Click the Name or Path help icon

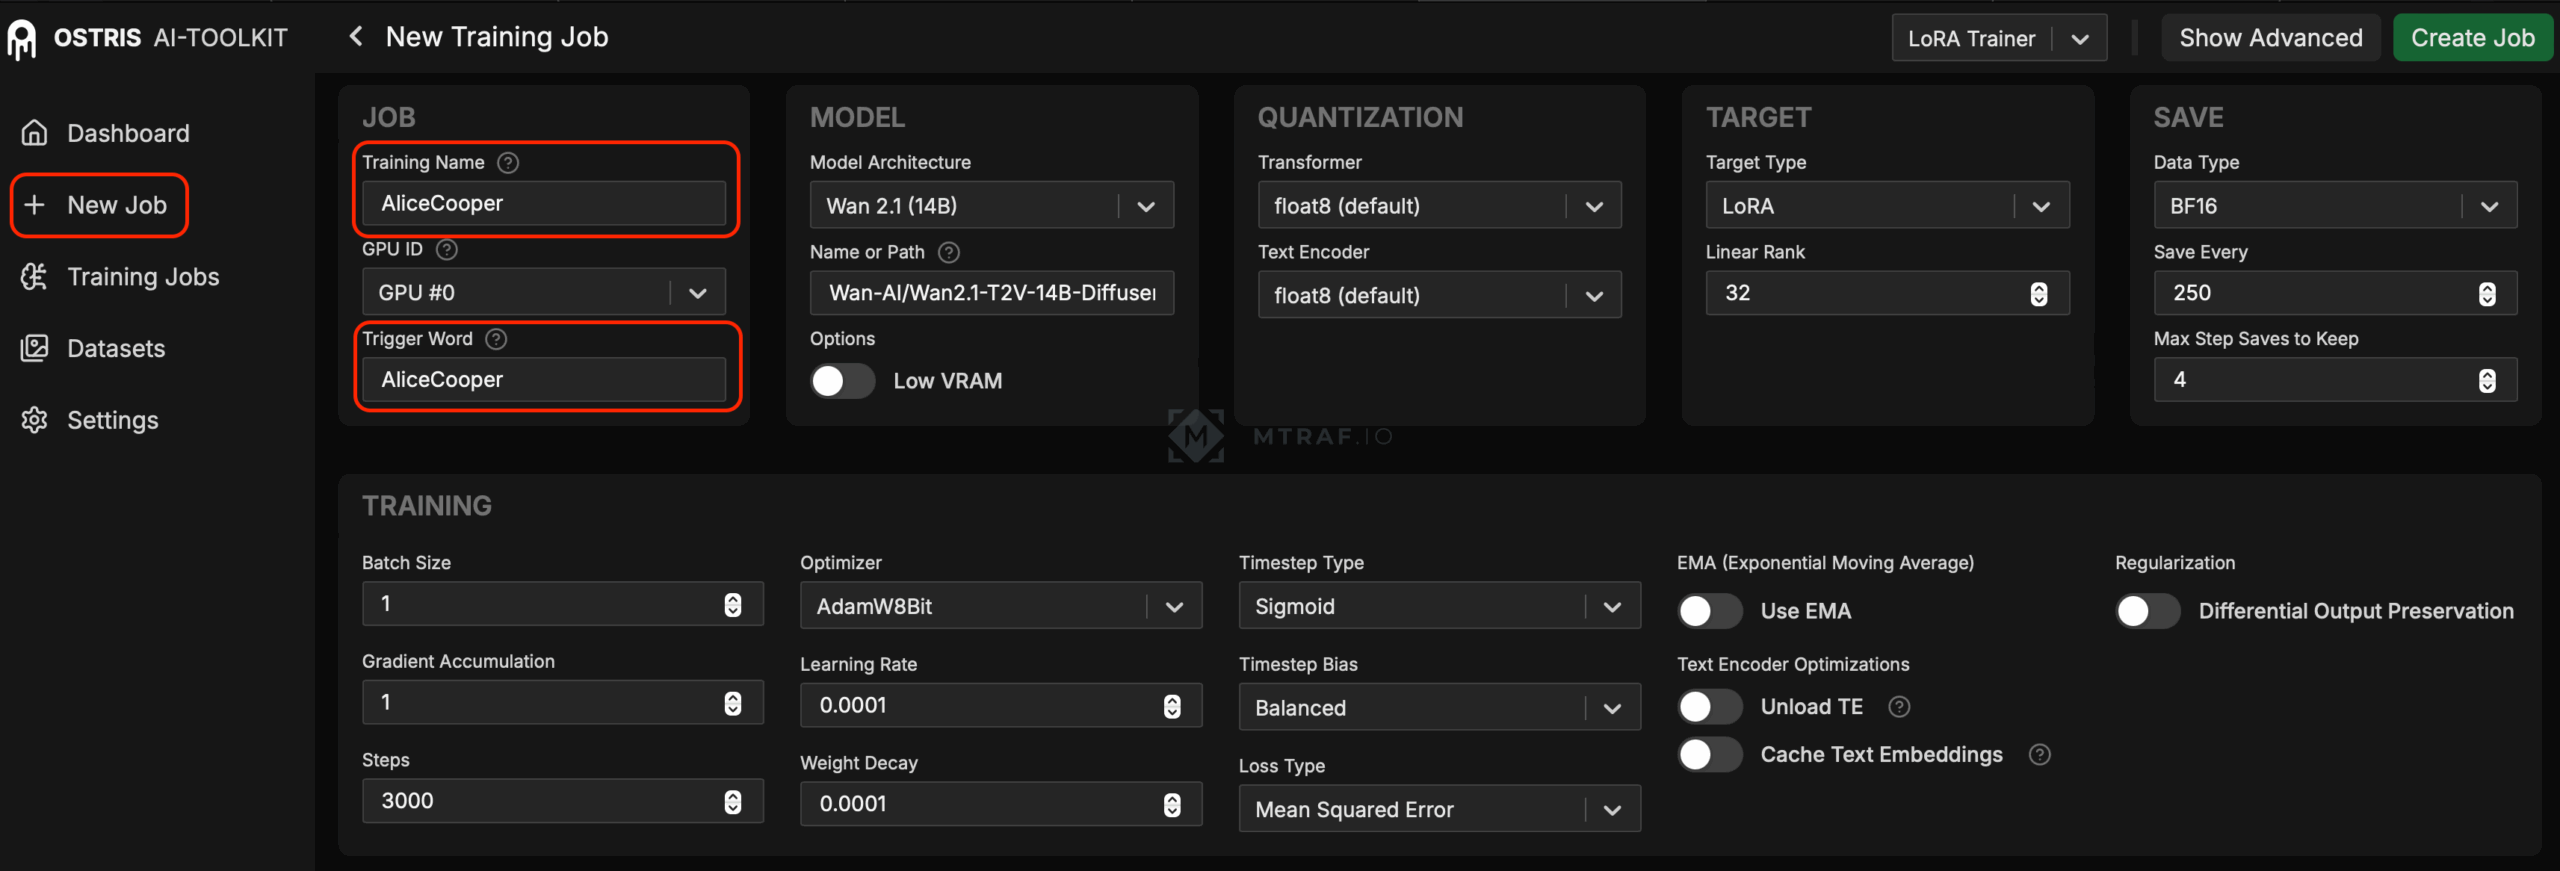(949, 253)
